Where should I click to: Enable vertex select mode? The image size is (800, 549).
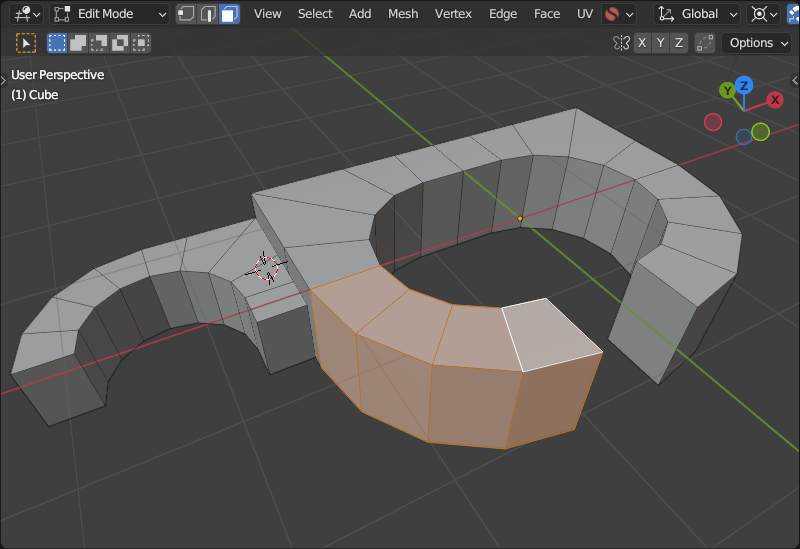pos(186,14)
